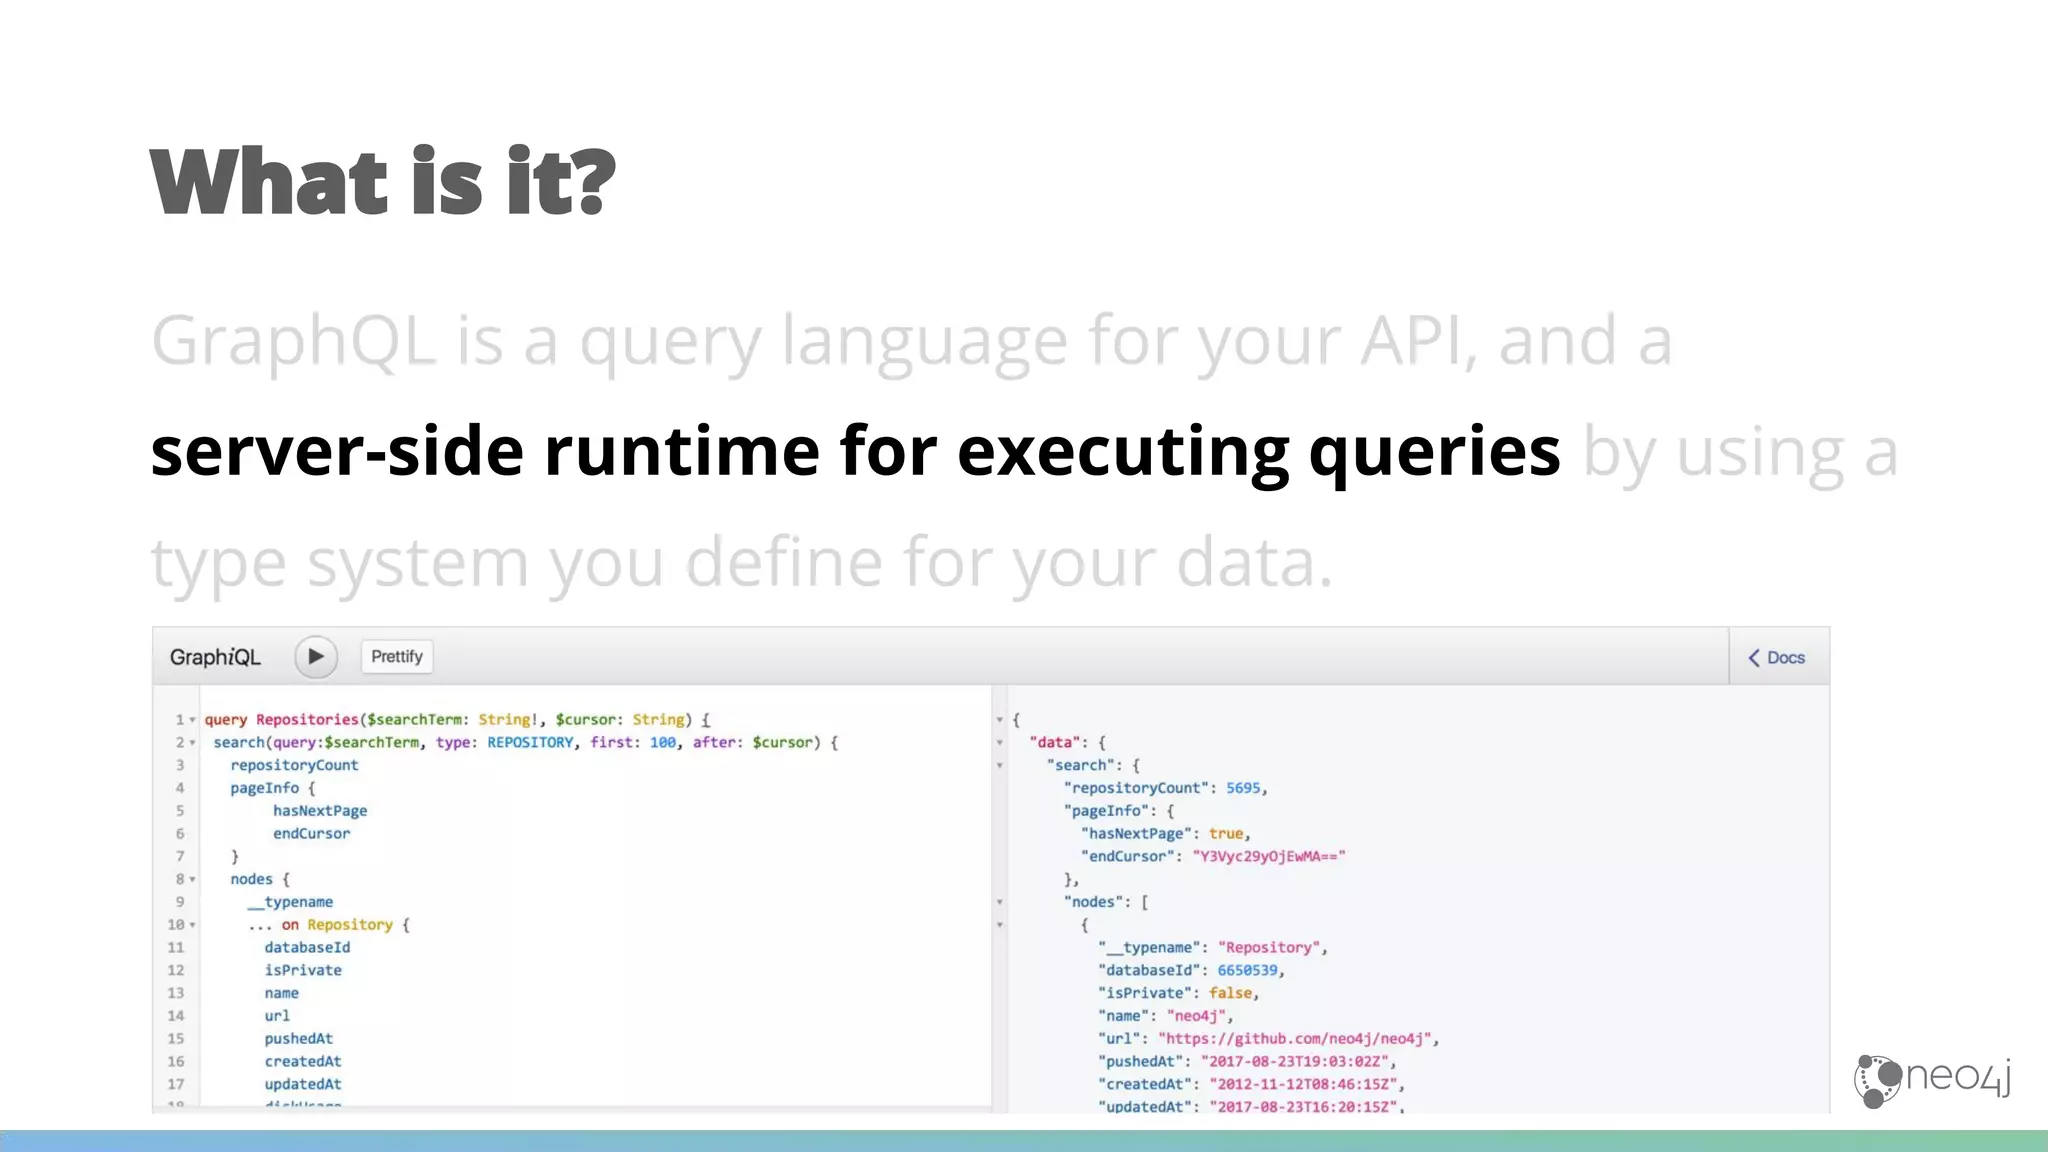The height and width of the screenshot is (1152, 2048).
Task: Click repositoryCount field in query editor
Action: (x=294, y=765)
